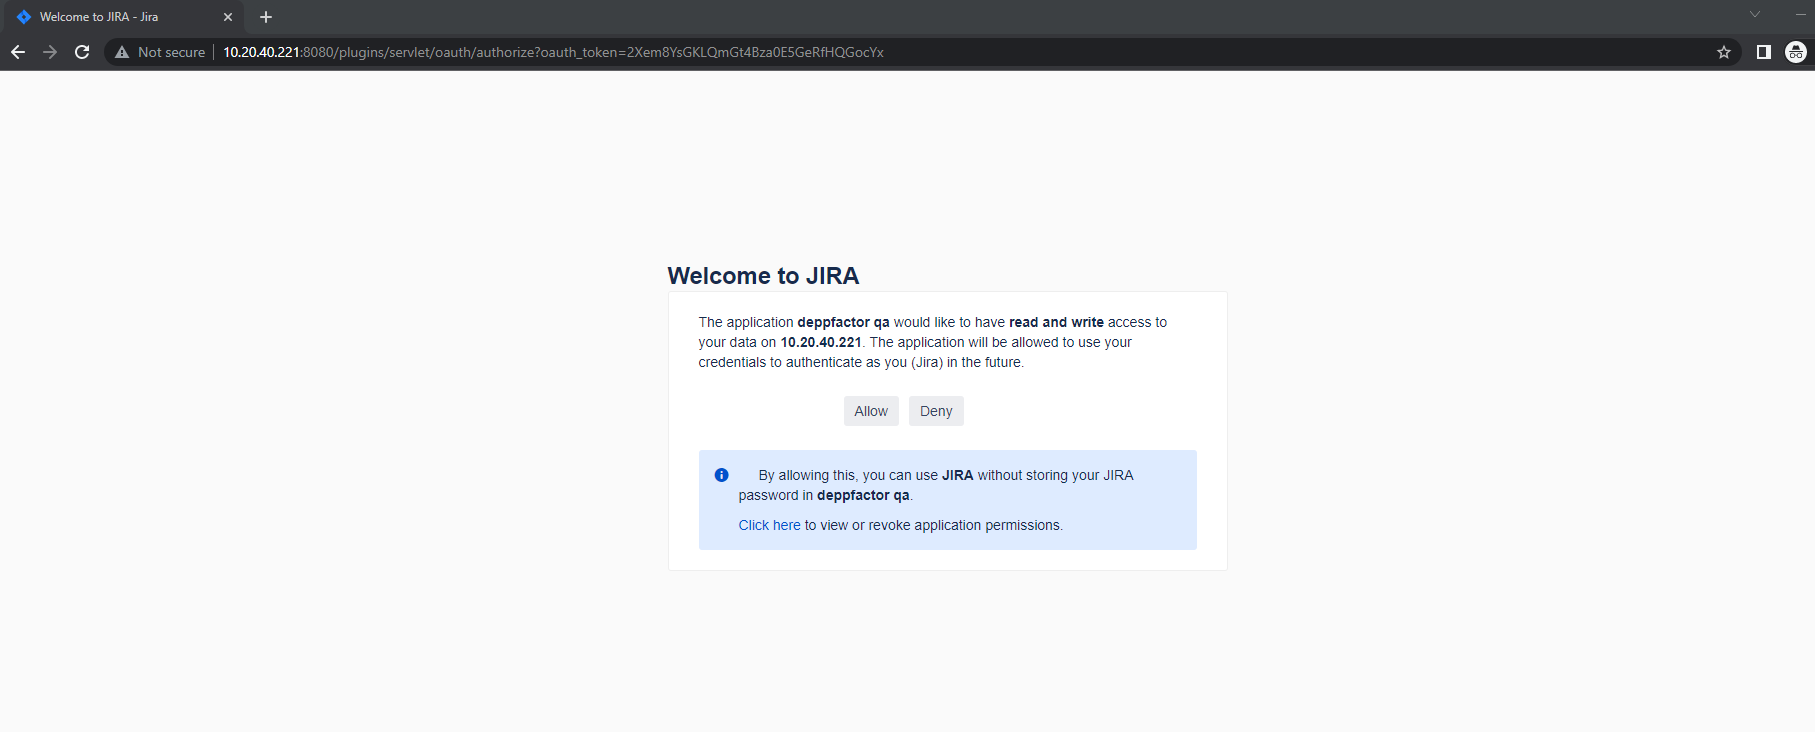1815x732 pixels.
Task: Open the 'Click here' permissions link
Action: click(769, 525)
